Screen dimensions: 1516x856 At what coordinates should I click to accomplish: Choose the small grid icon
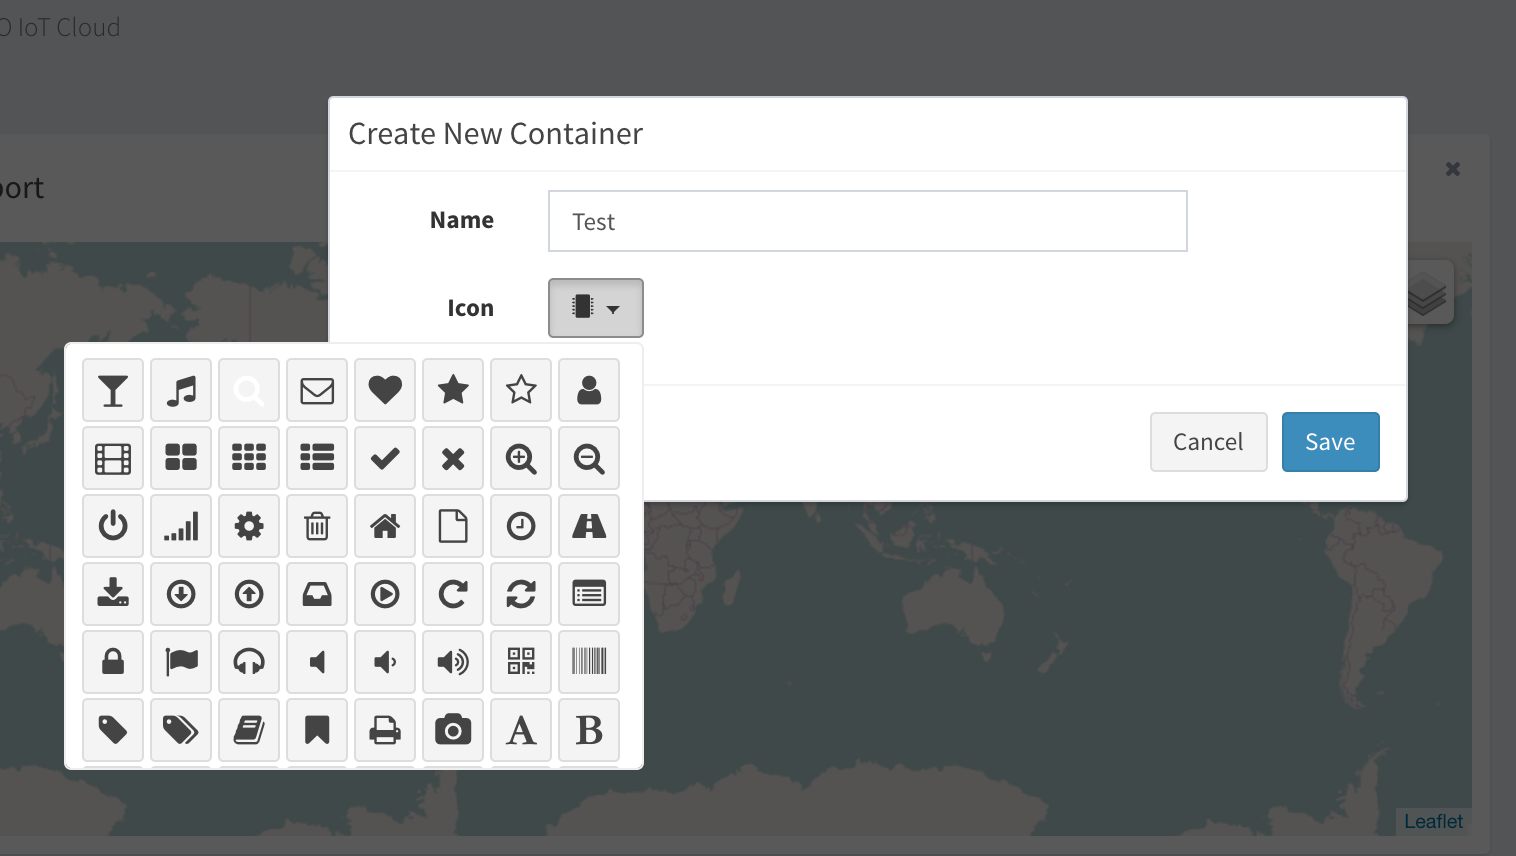tap(249, 458)
